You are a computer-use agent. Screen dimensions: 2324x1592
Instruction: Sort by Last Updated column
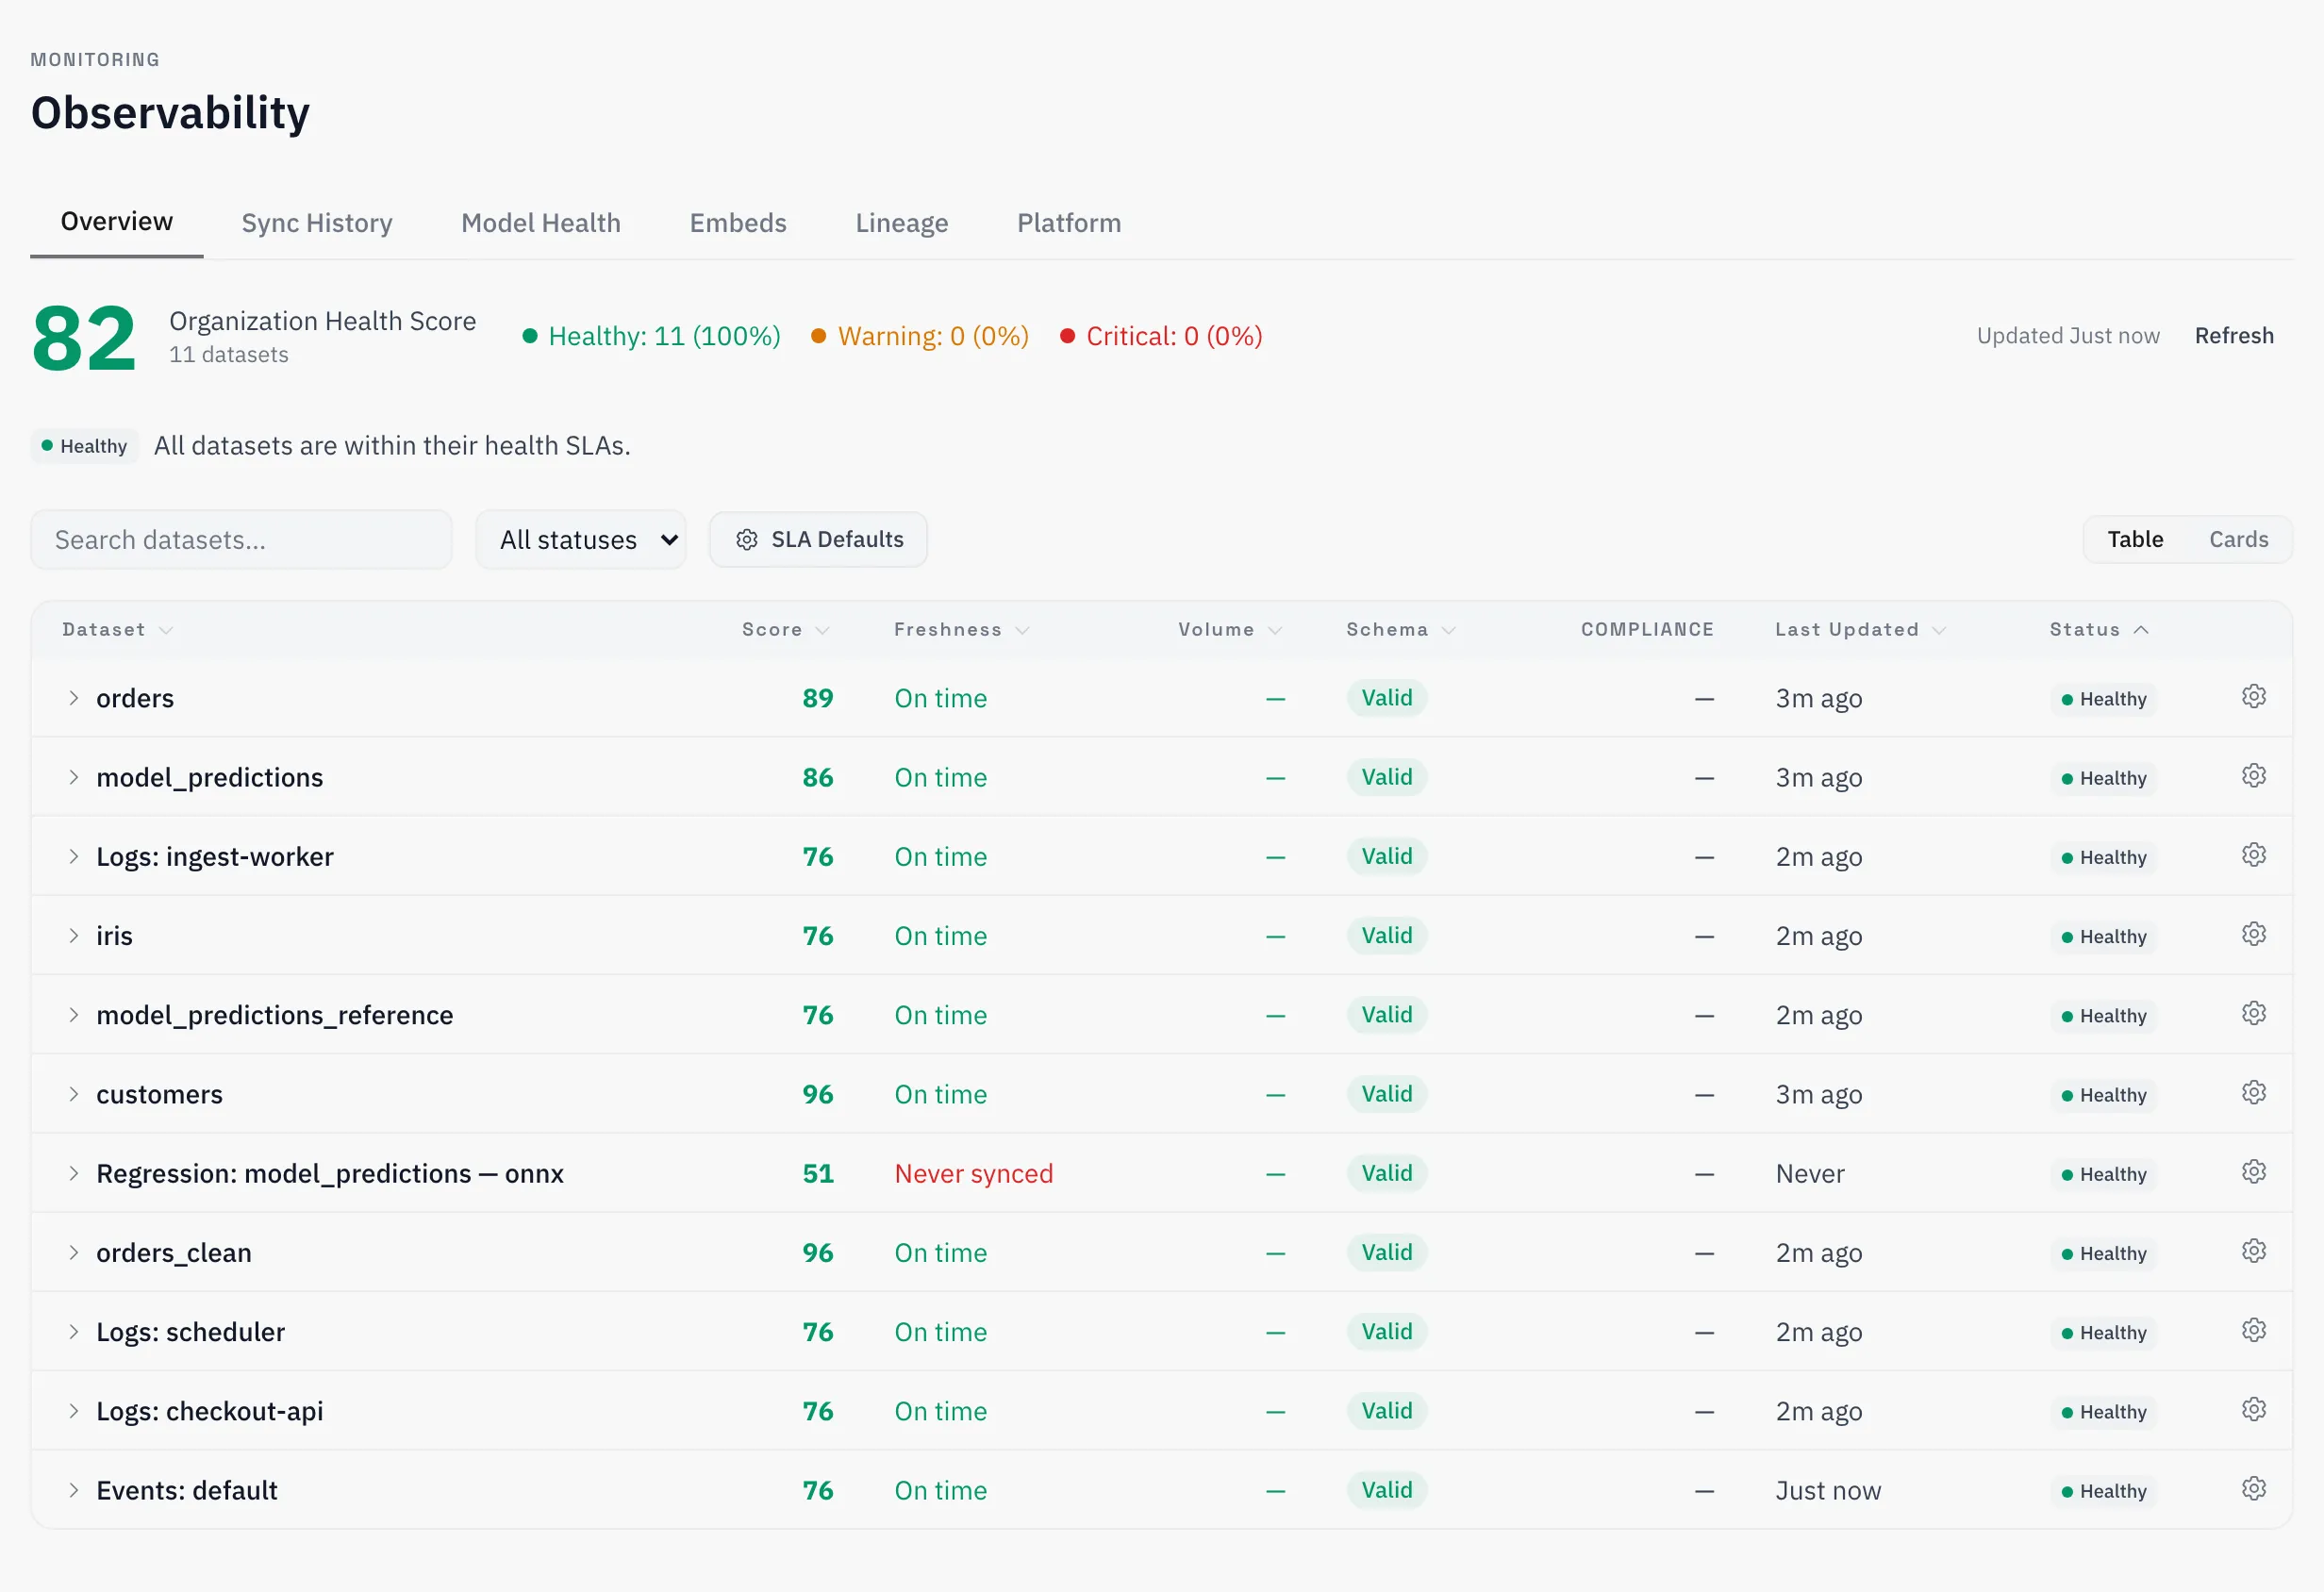(x=1860, y=630)
